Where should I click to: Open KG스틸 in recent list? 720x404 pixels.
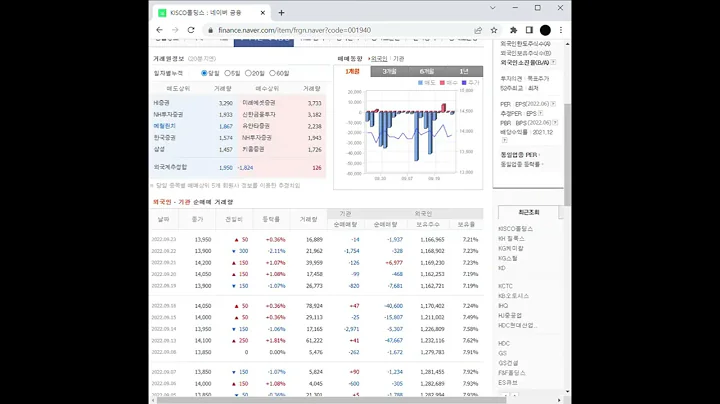pos(507,258)
